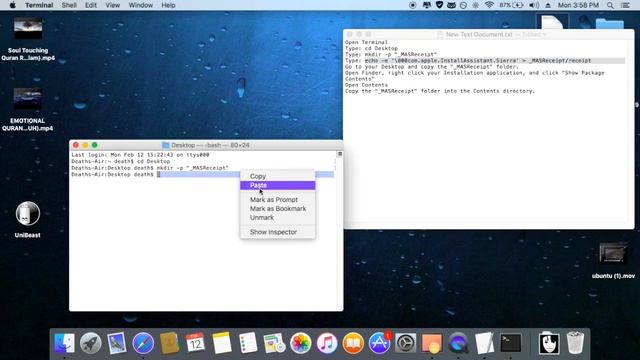Click the round clock-face status icon
640x360 pixels.
tap(463, 5)
